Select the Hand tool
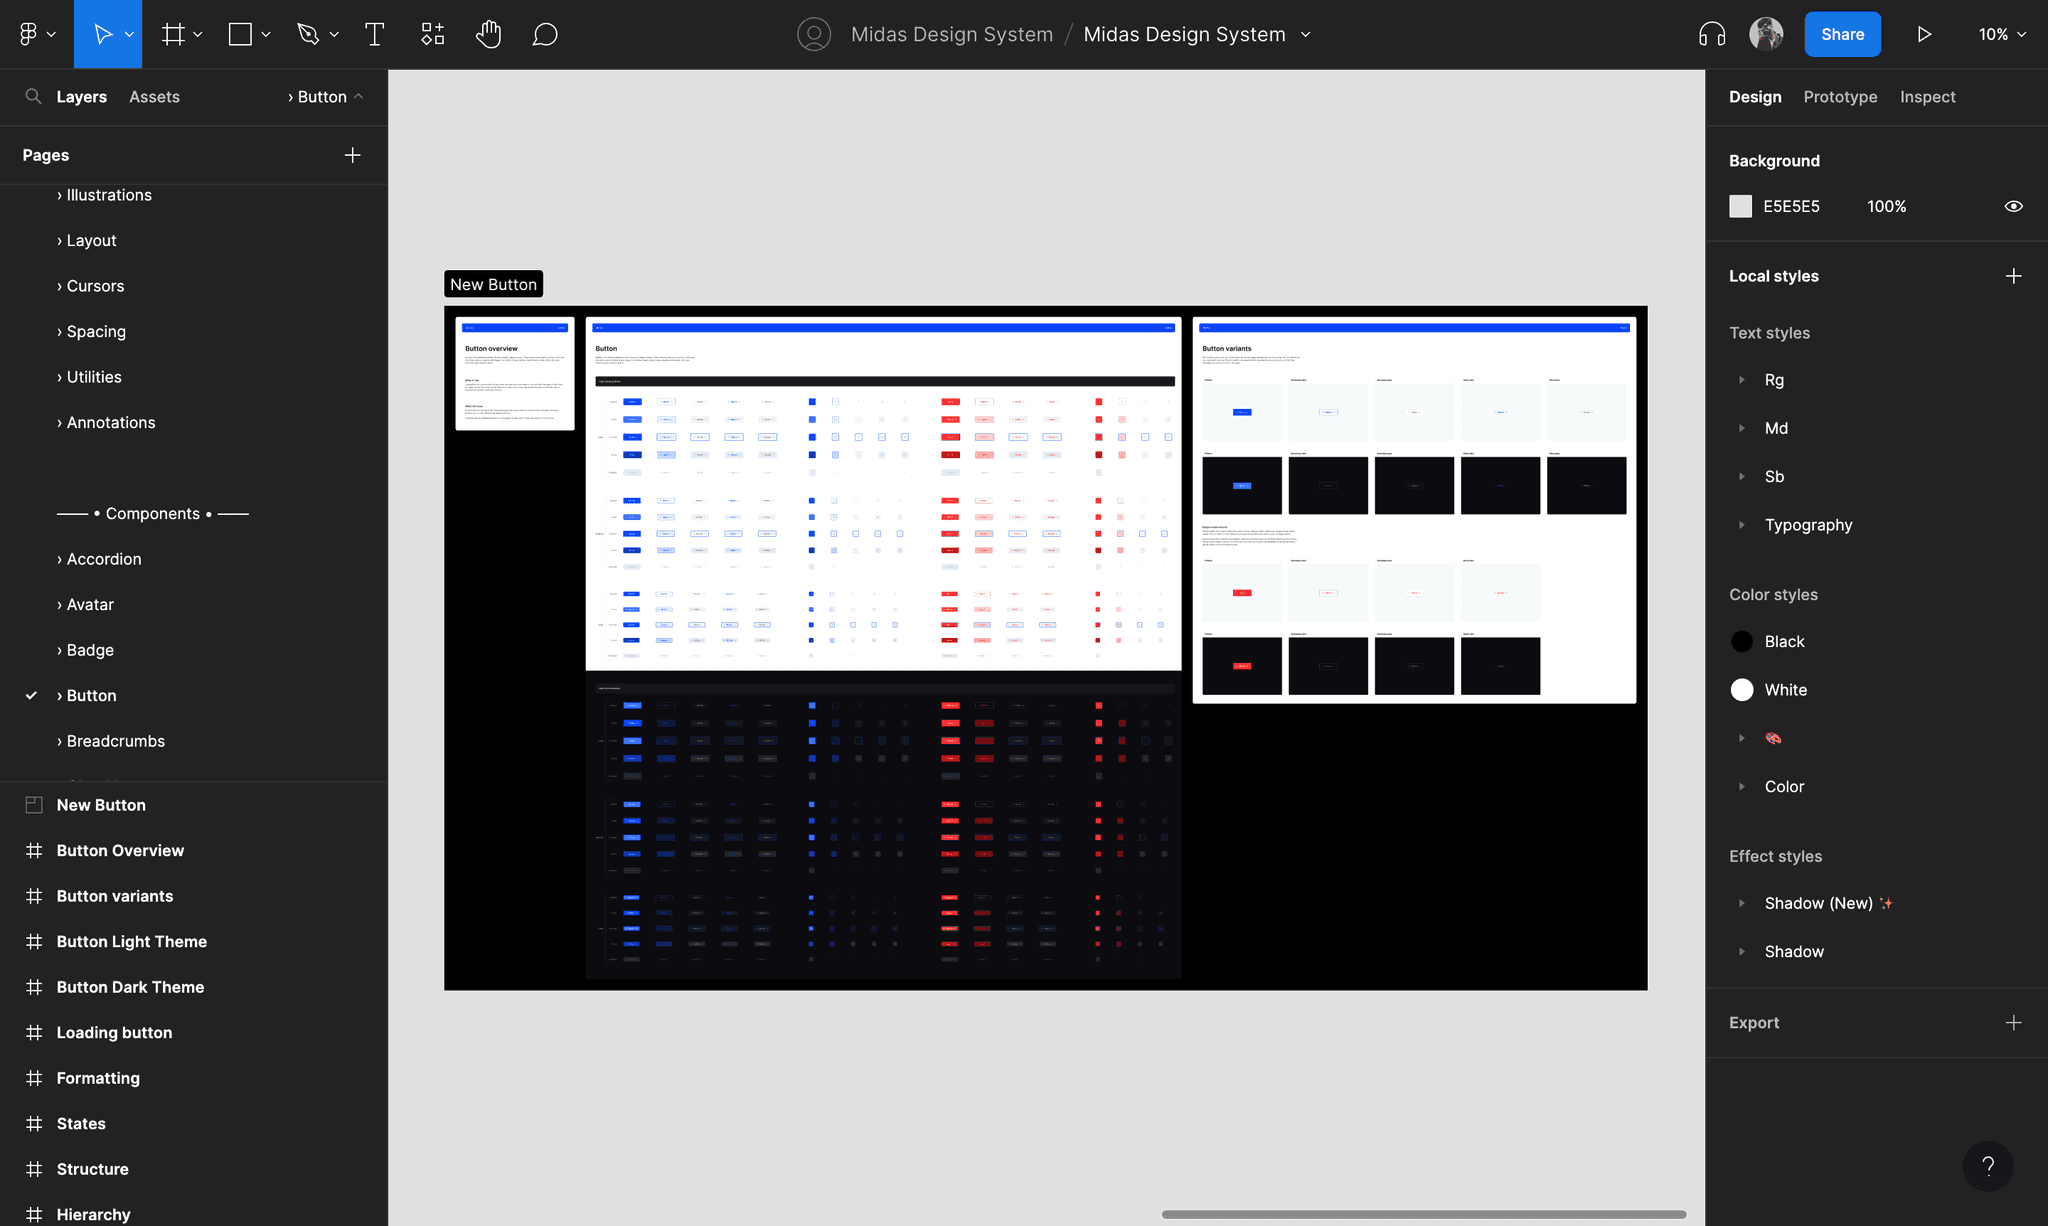Image resolution: width=2048 pixels, height=1226 pixels. coord(488,34)
